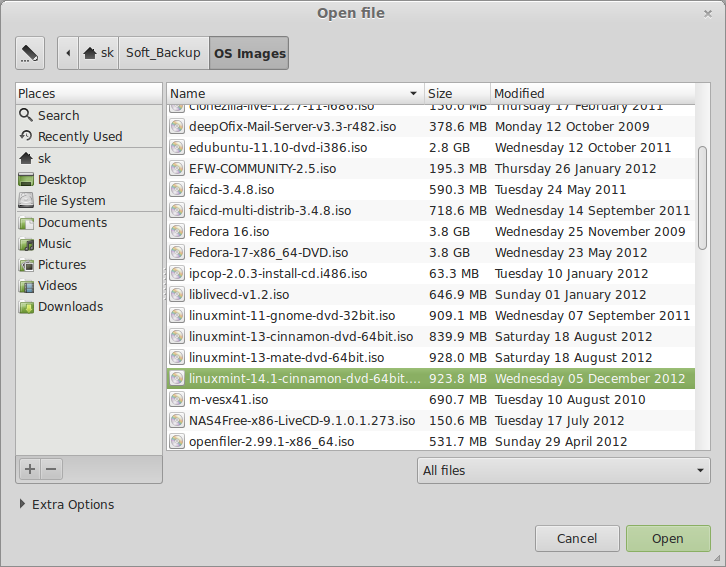Select the ipcop-2.0.3 iso disc icon
The width and height of the screenshot is (726, 567).
click(x=176, y=274)
